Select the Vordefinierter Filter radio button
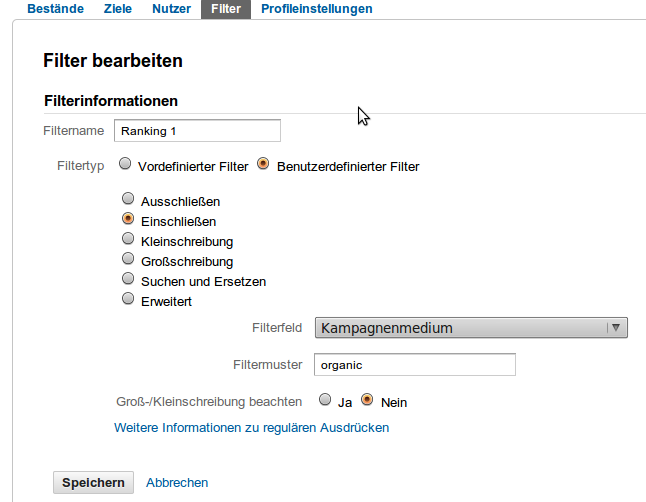646x502 pixels. (125, 164)
